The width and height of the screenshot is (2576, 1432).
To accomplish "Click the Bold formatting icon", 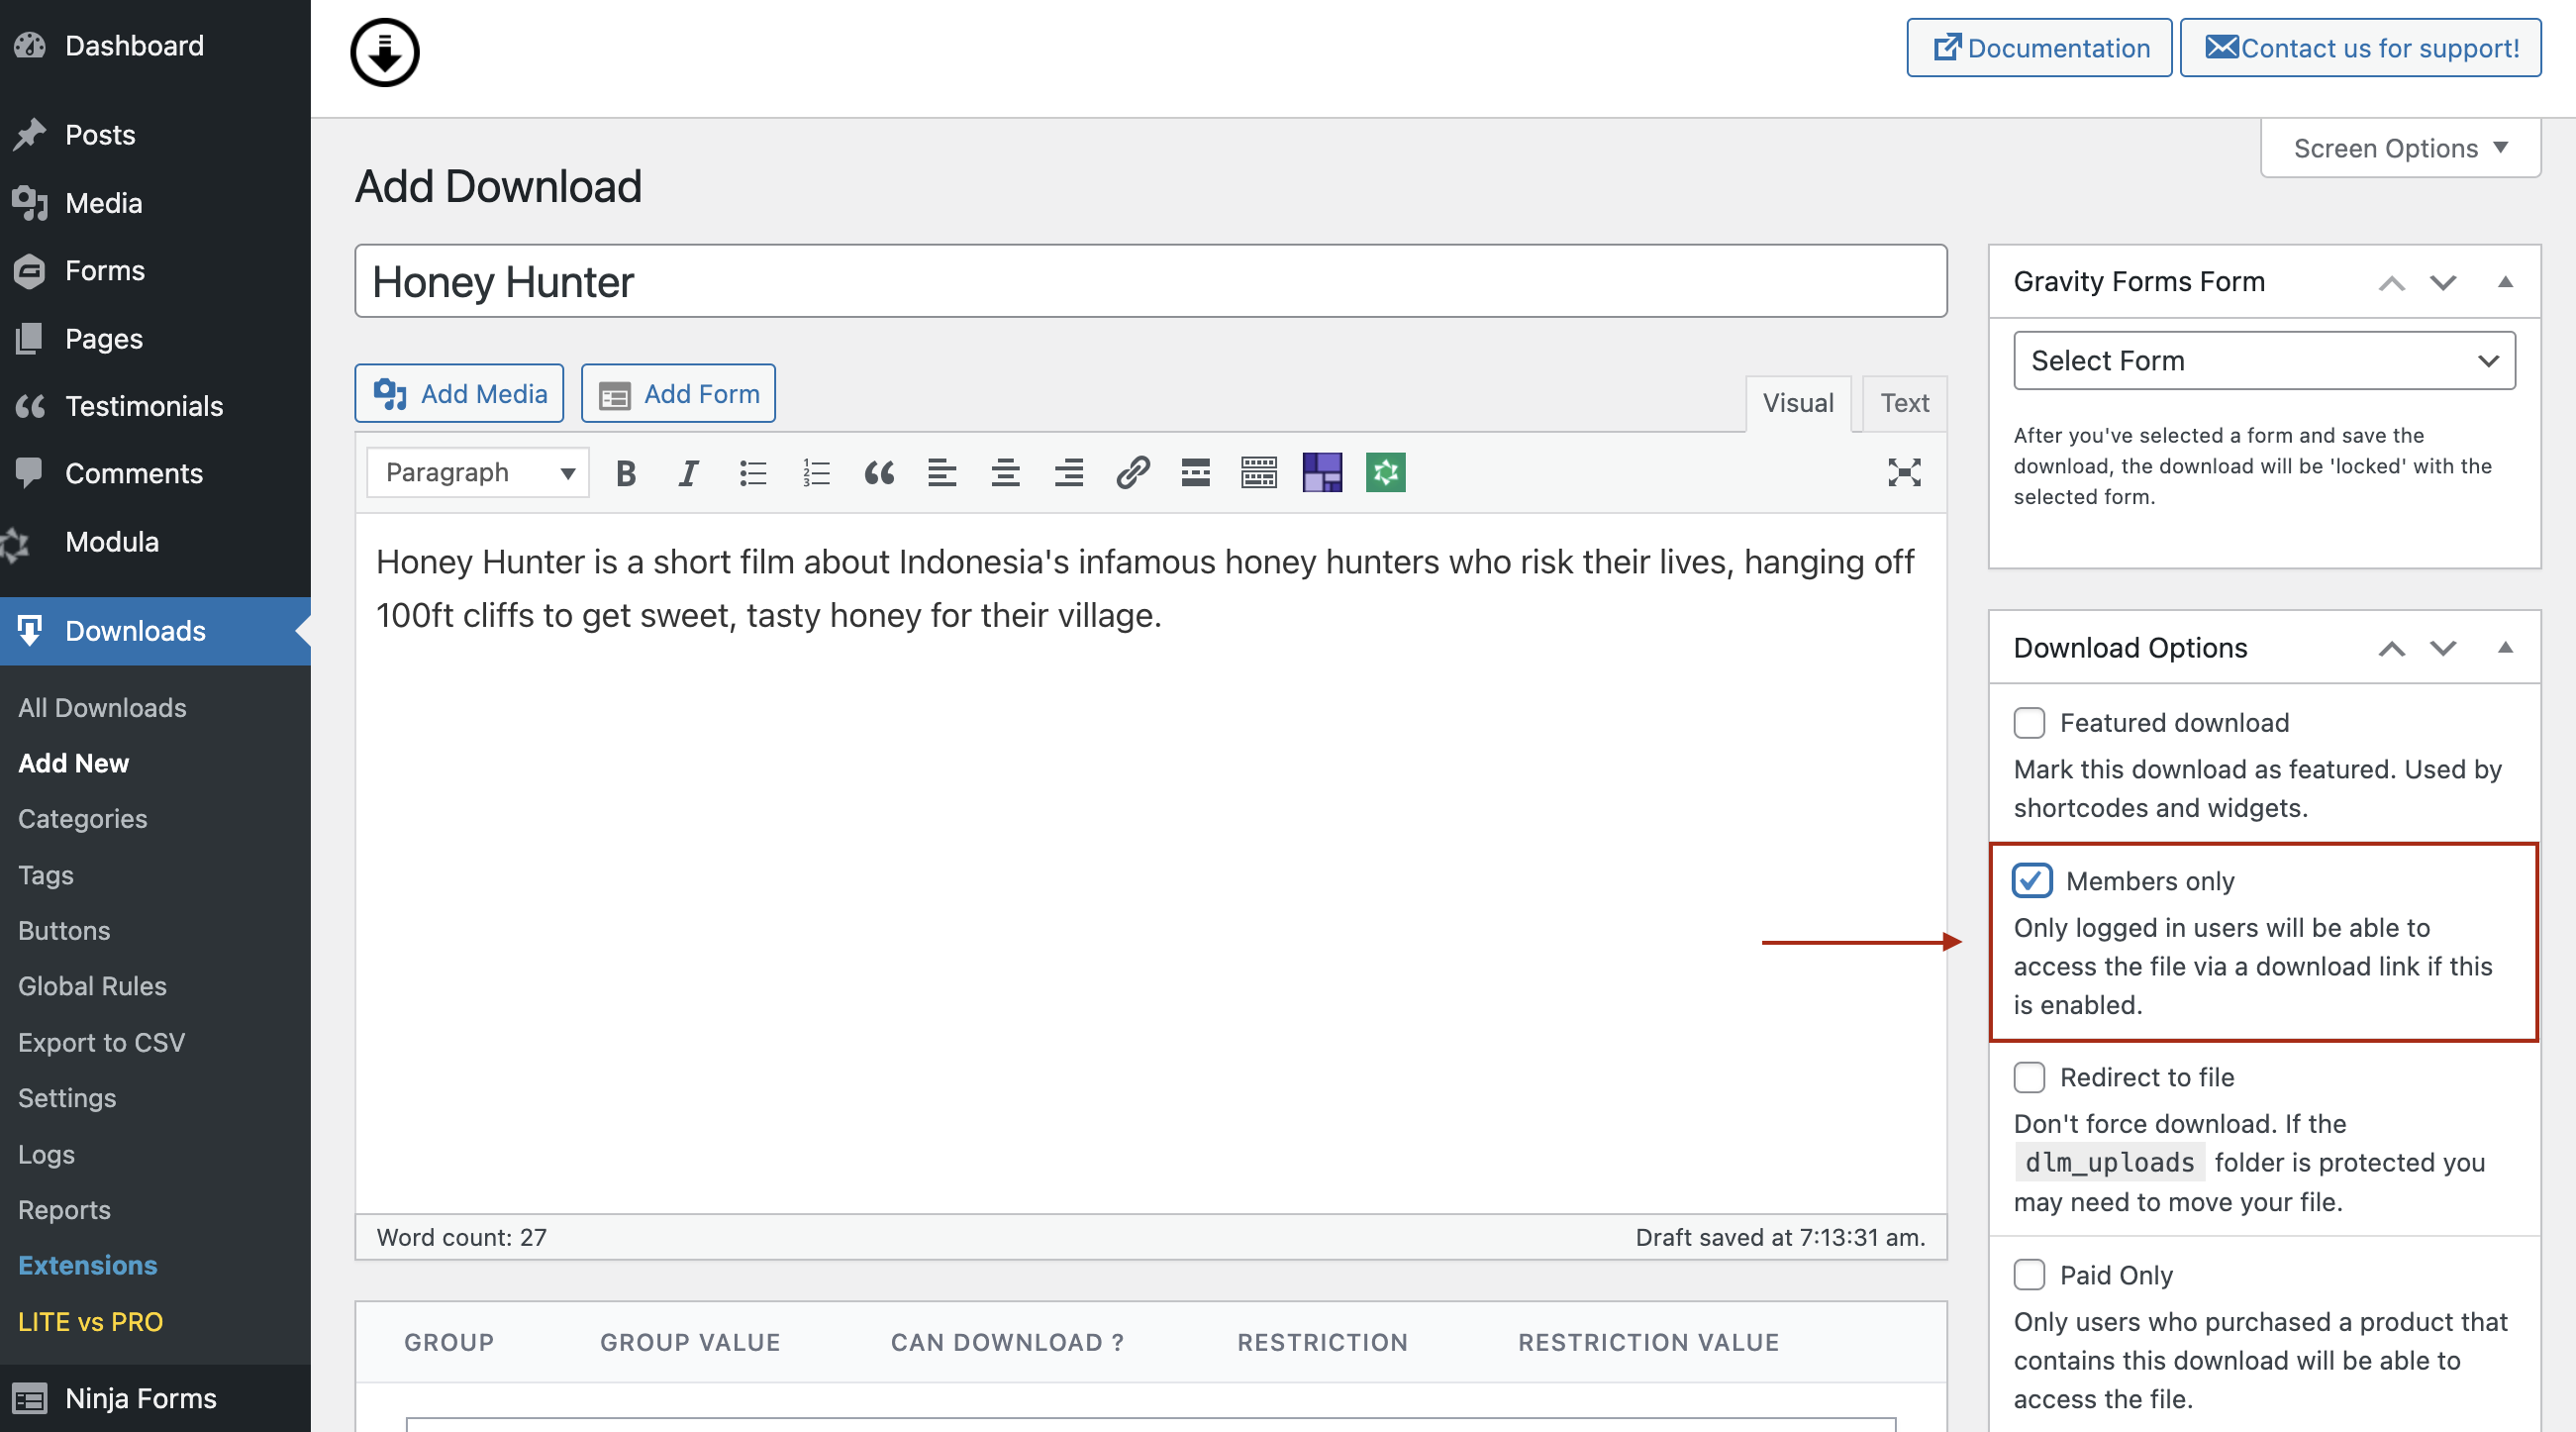I will (626, 472).
